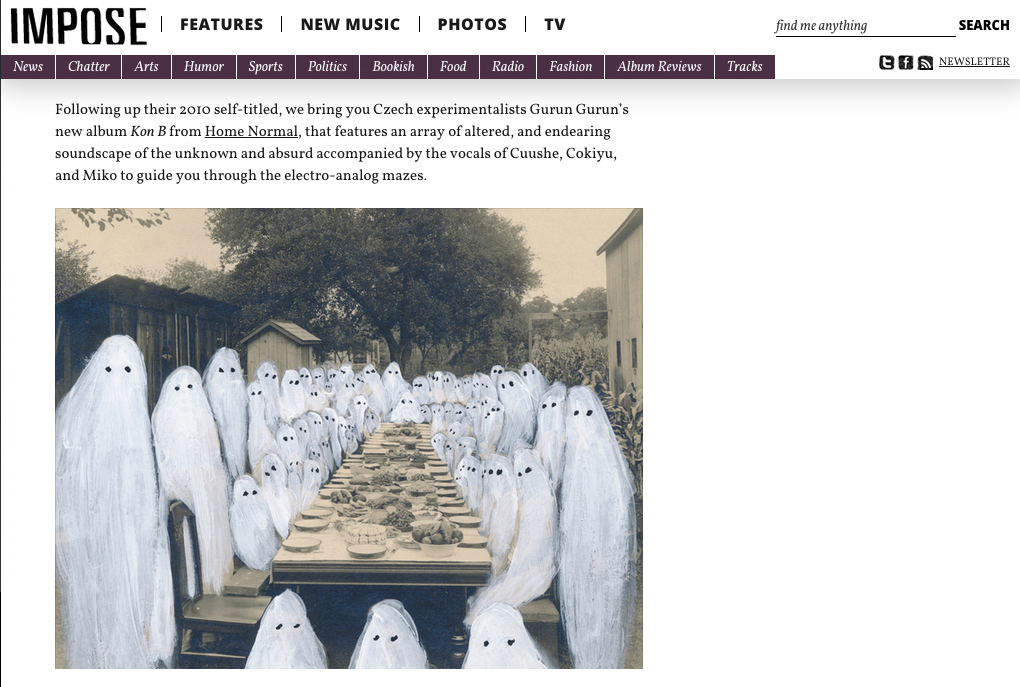1020x687 pixels.
Task: Open the RSS feed icon
Action: pyautogui.click(x=925, y=62)
